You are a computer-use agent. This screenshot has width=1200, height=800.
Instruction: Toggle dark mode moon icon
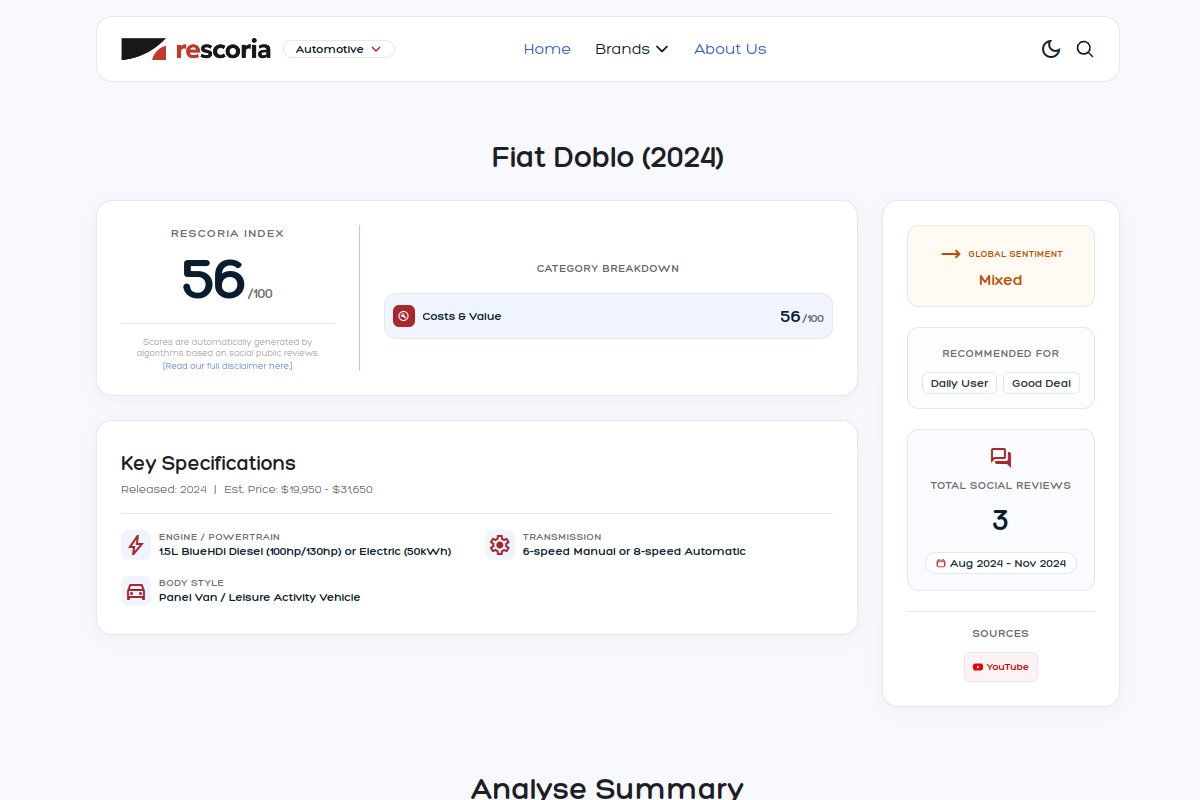coord(1051,49)
